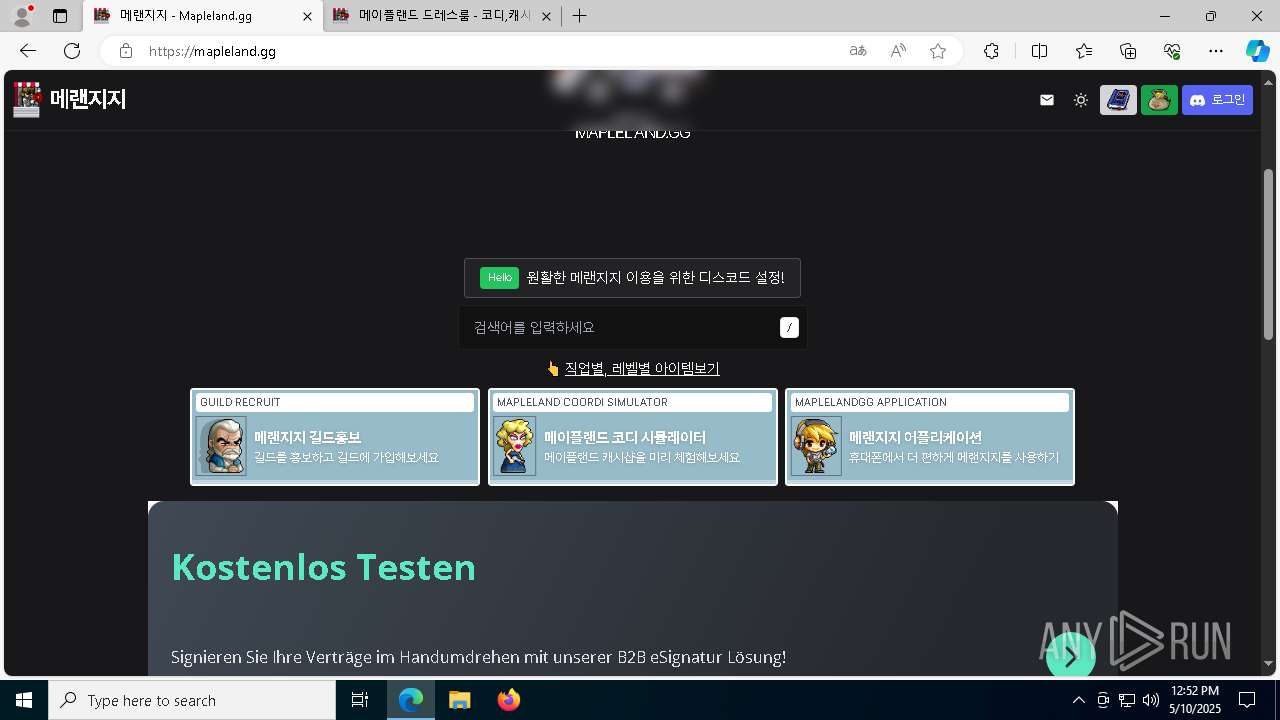
Task: Open the Windows Start menu
Action: click(x=24, y=700)
